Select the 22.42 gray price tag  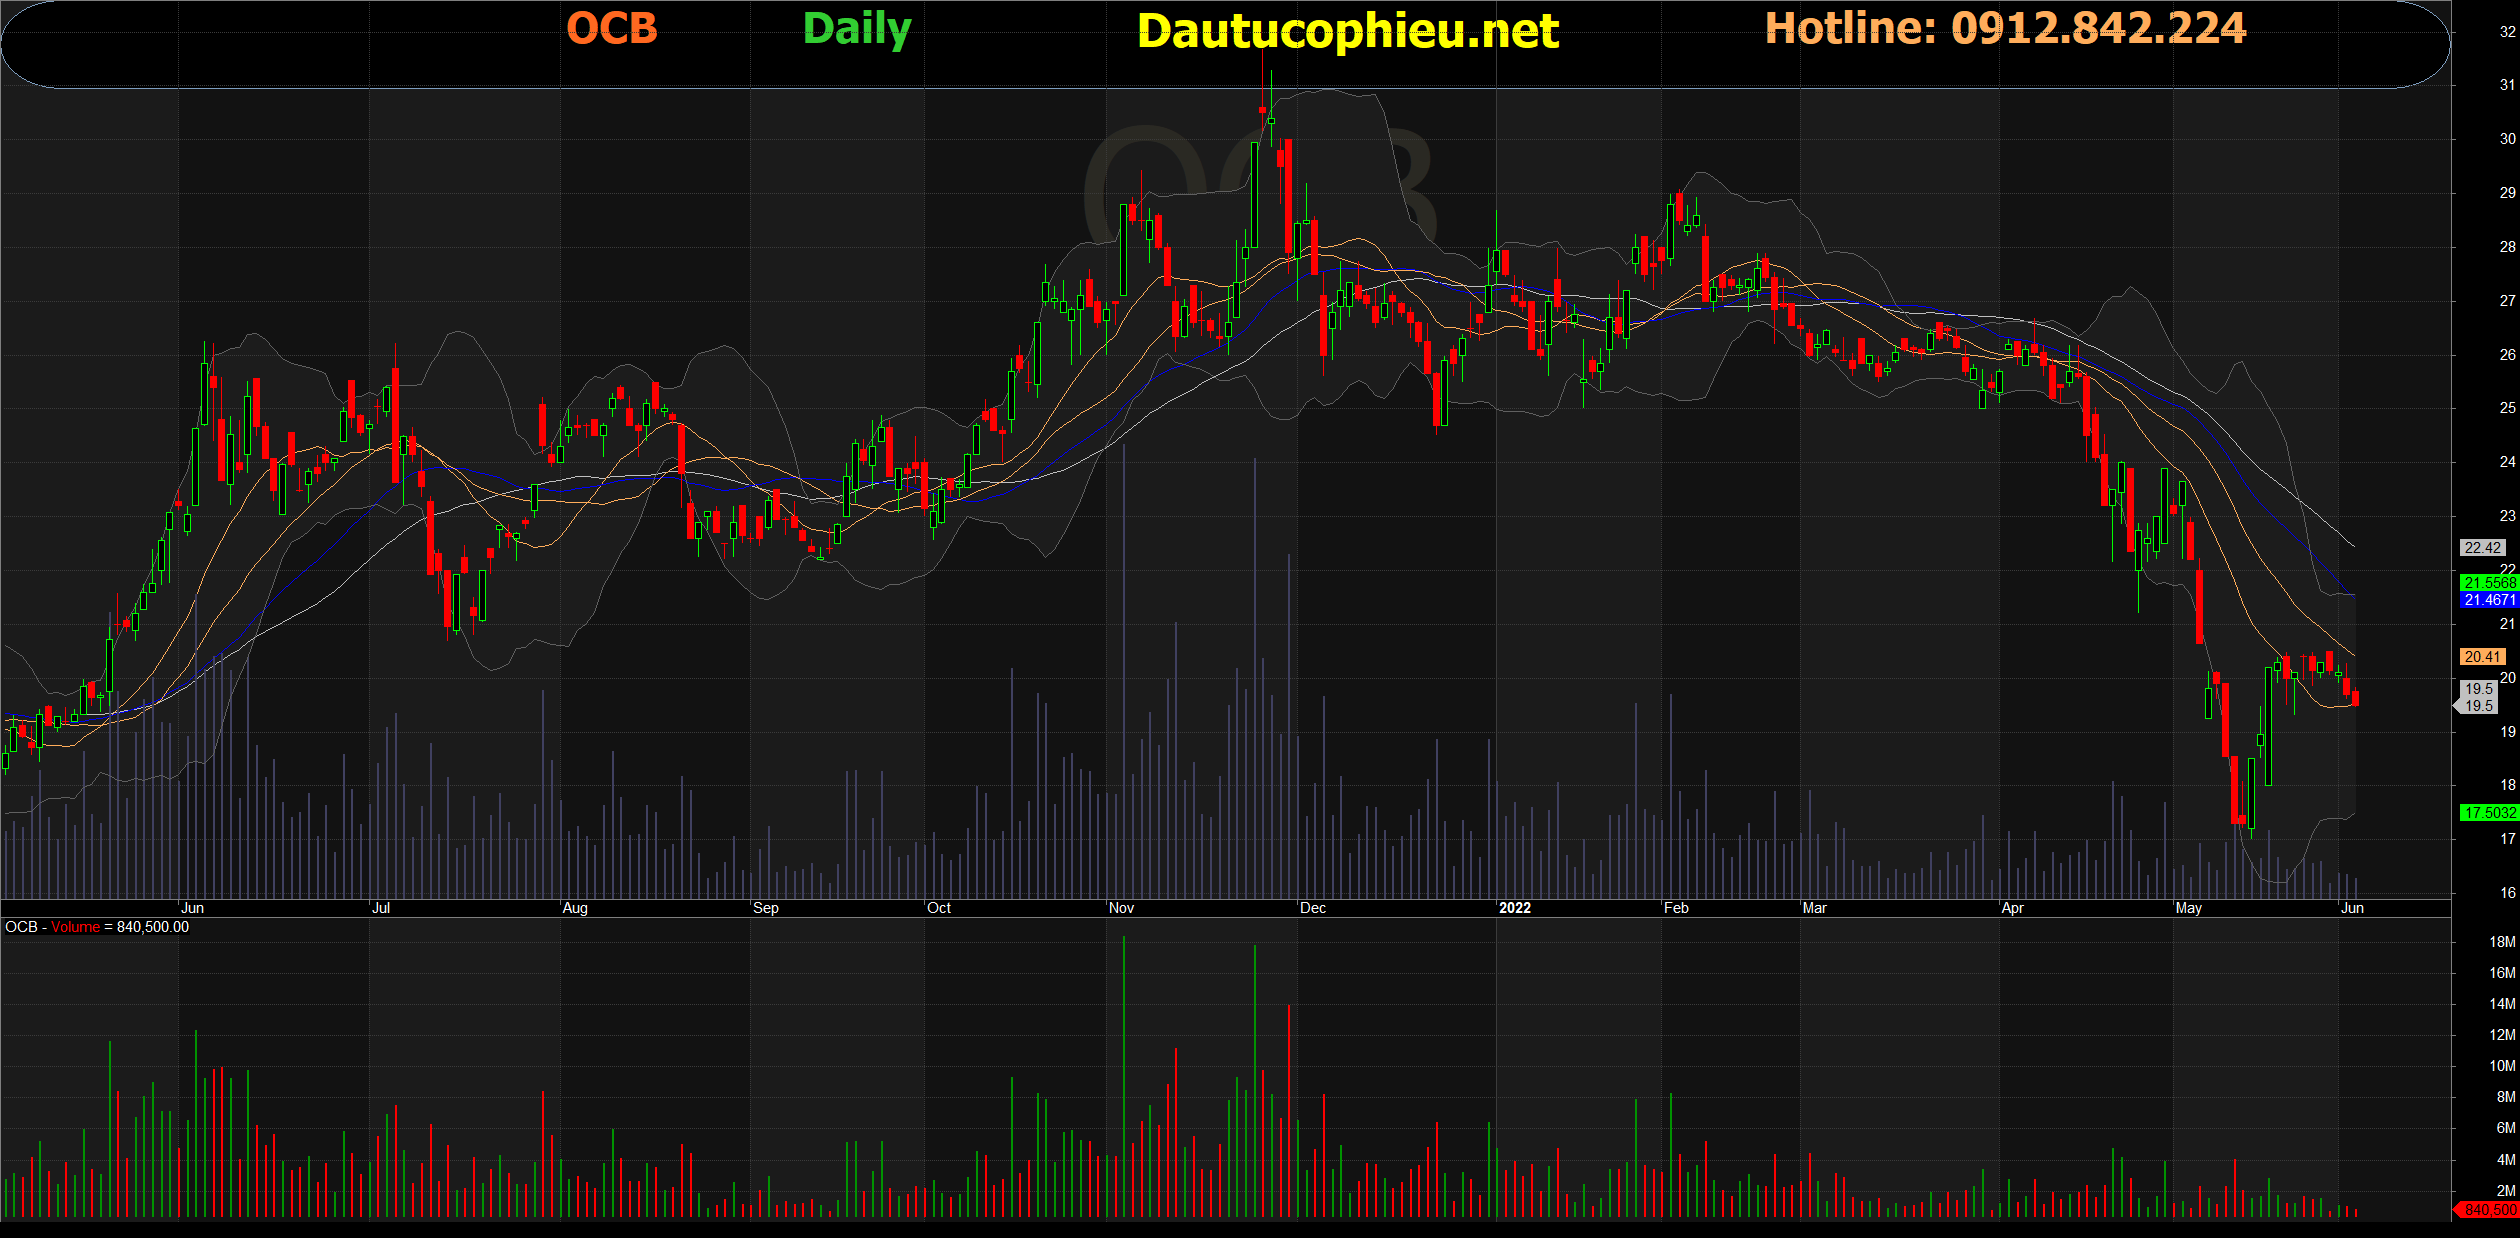pyautogui.click(x=2482, y=548)
